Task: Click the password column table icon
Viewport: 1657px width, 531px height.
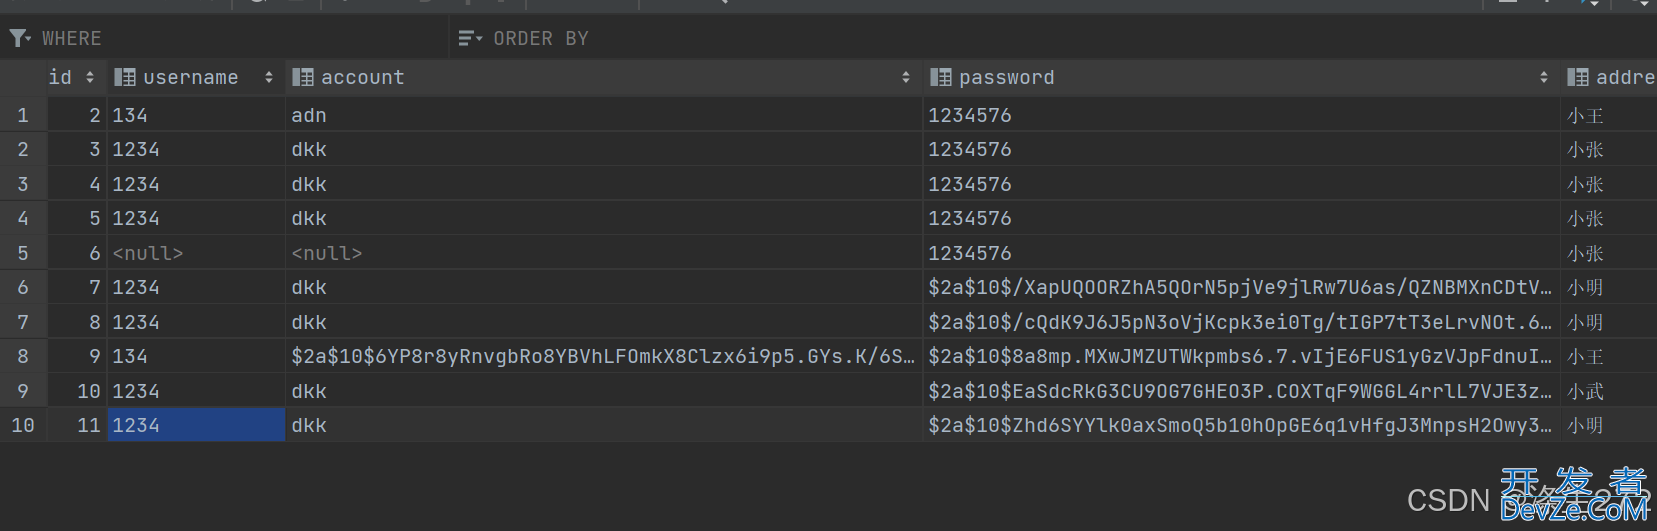Action: point(940,77)
